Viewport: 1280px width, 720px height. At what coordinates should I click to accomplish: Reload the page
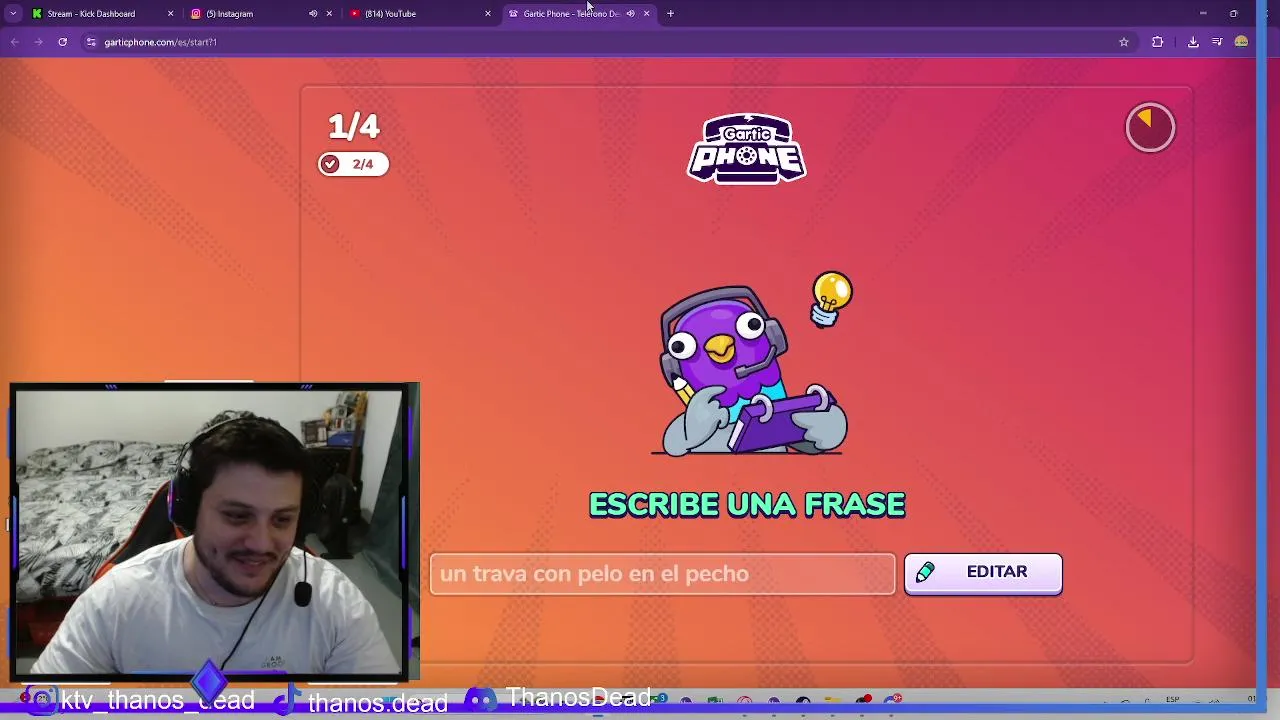[x=62, y=42]
